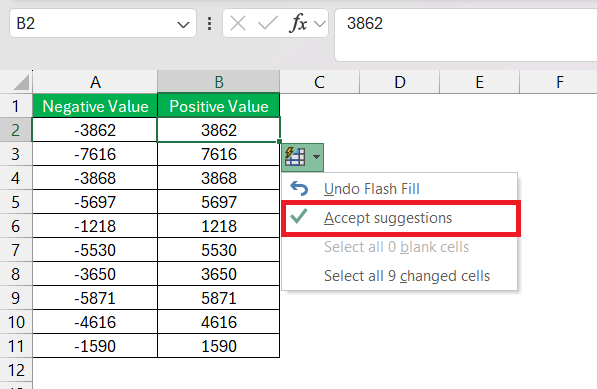Choose Select all 9 changed cells
597x389 pixels.
click(x=399, y=276)
